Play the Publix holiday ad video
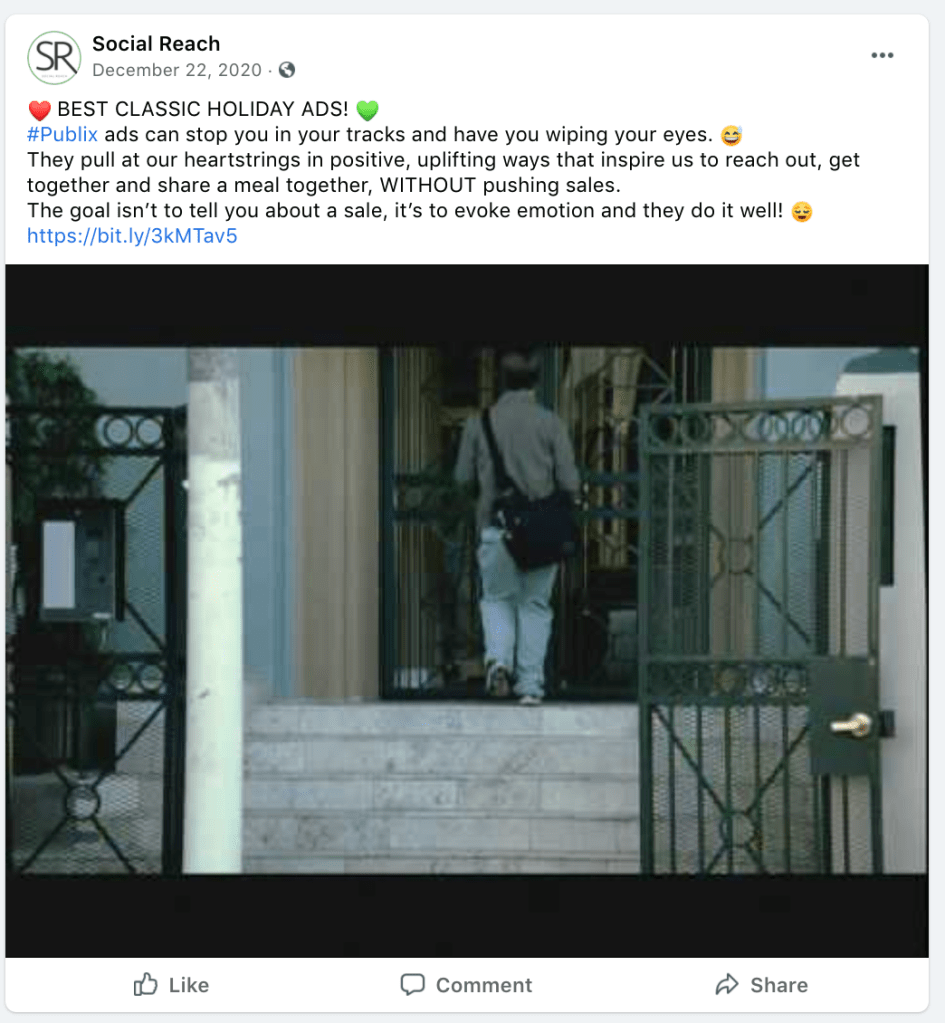 [x=467, y=611]
